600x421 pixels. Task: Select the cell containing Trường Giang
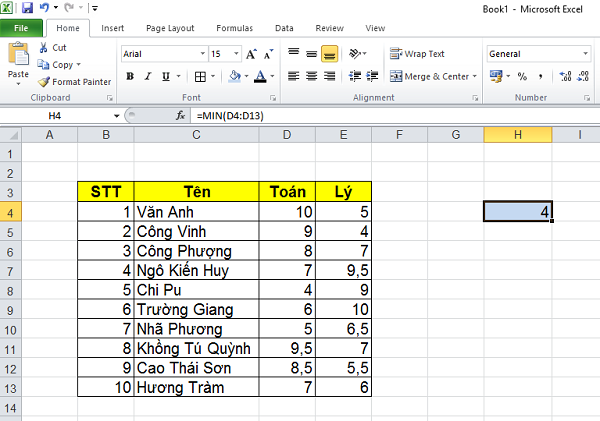(195, 309)
